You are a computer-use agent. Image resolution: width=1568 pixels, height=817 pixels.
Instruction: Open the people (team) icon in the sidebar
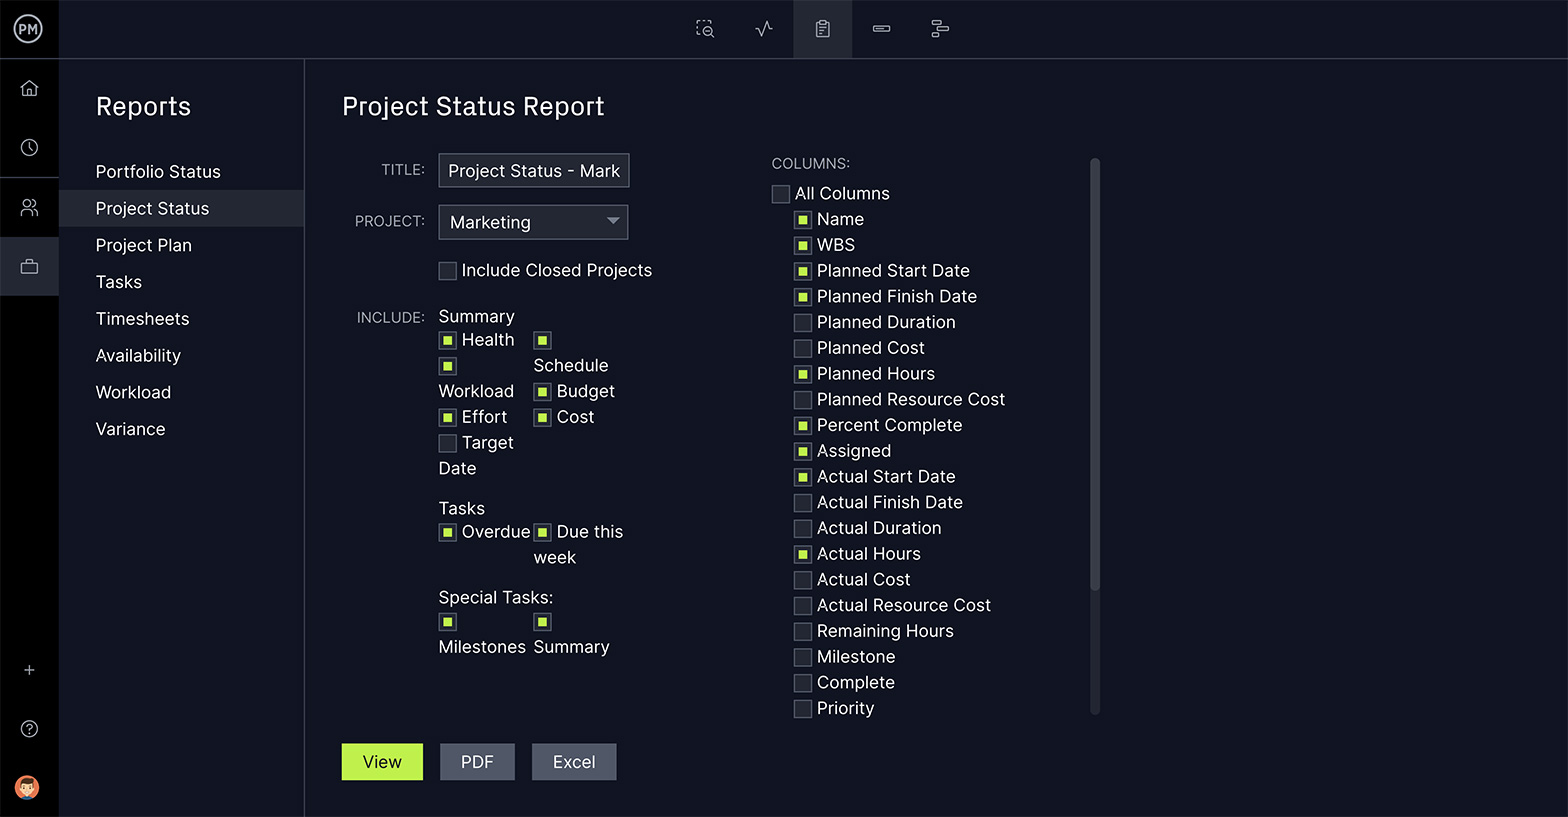(29, 208)
